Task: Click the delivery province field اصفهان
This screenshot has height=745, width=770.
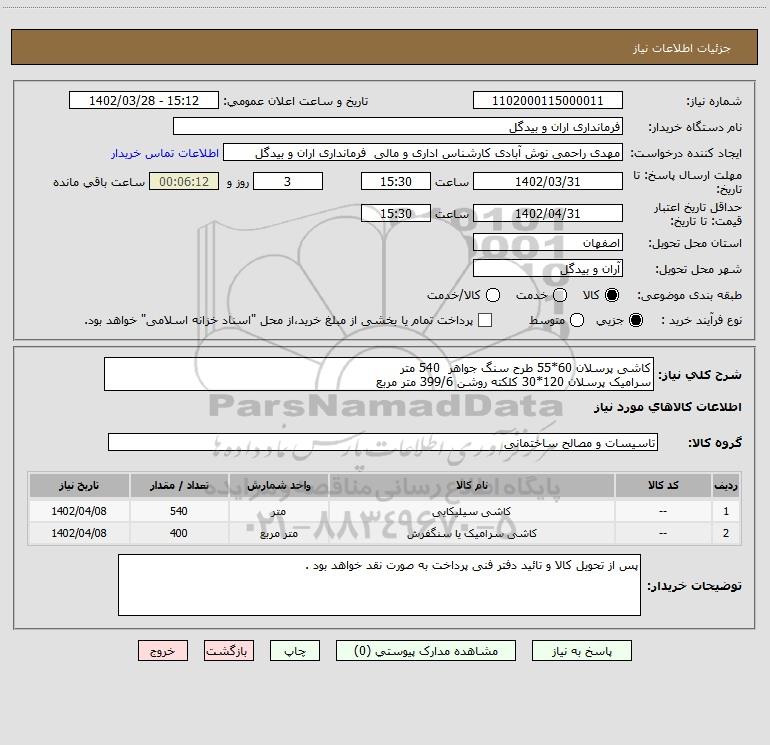Action: (548, 243)
